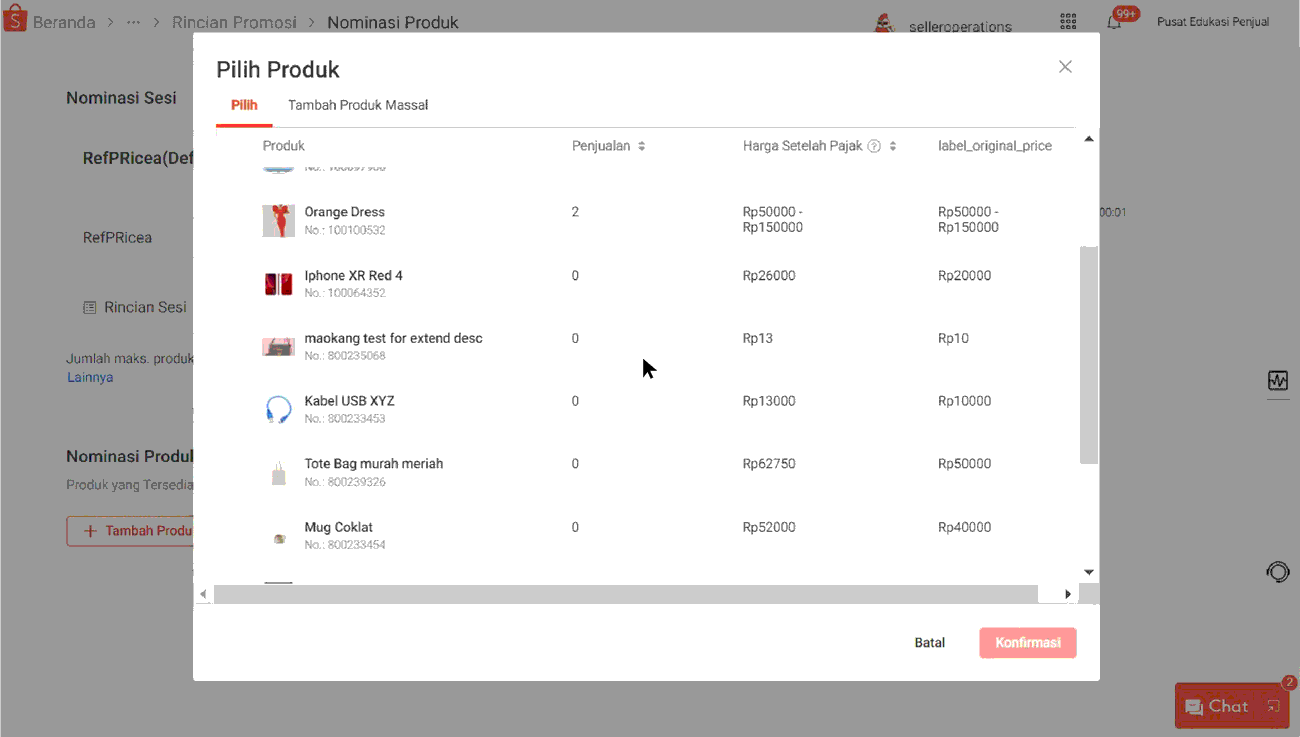Switch to Tambah Produk Massal tab
The height and width of the screenshot is (737, 1300).
[x=358, y=105]
